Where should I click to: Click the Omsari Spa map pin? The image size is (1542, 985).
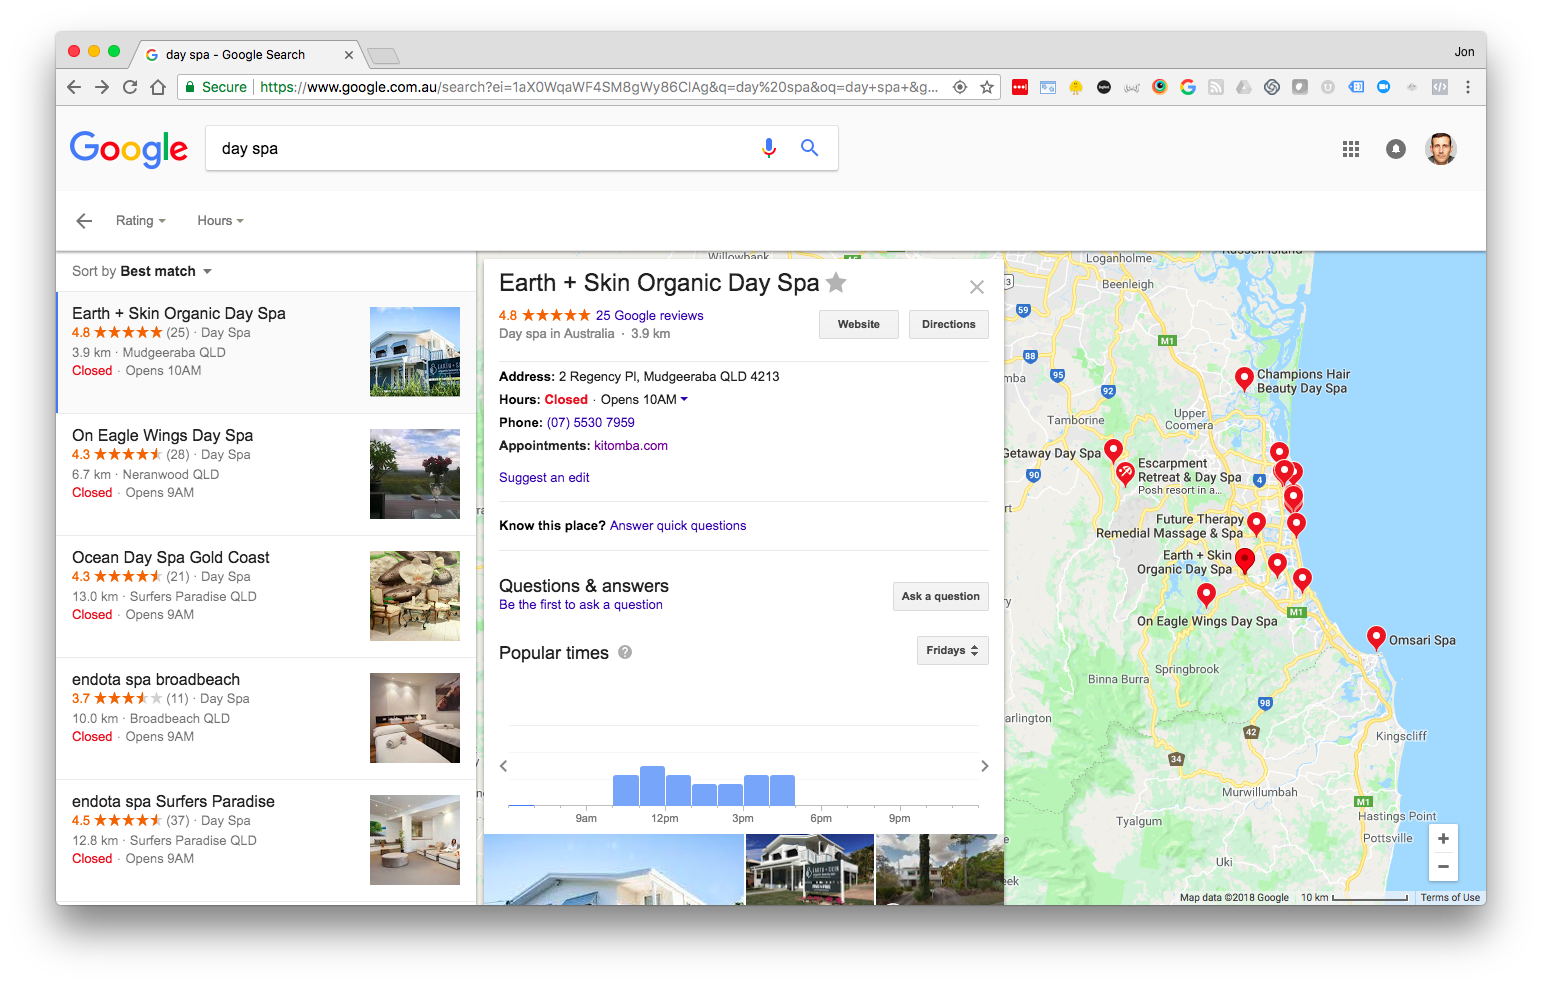click(x=1376, y=638)
